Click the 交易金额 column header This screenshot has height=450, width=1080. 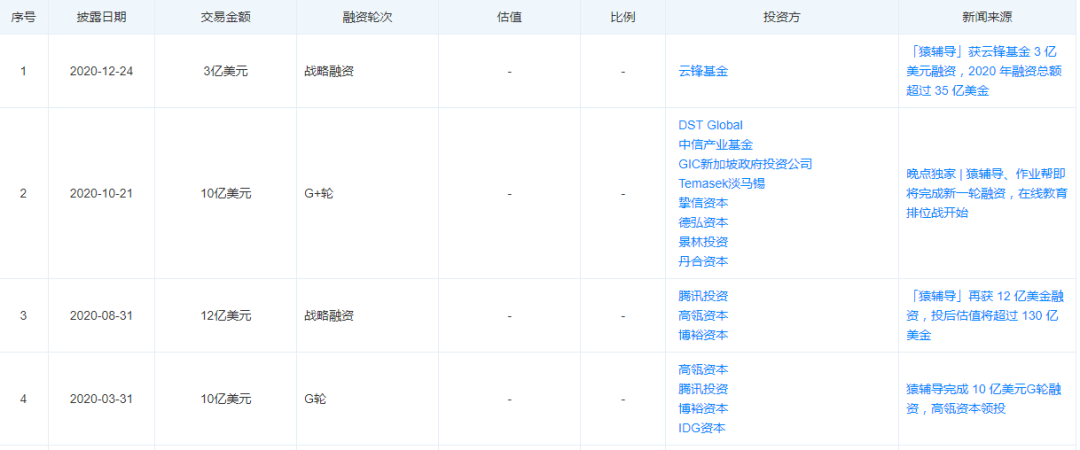point(226,17)
